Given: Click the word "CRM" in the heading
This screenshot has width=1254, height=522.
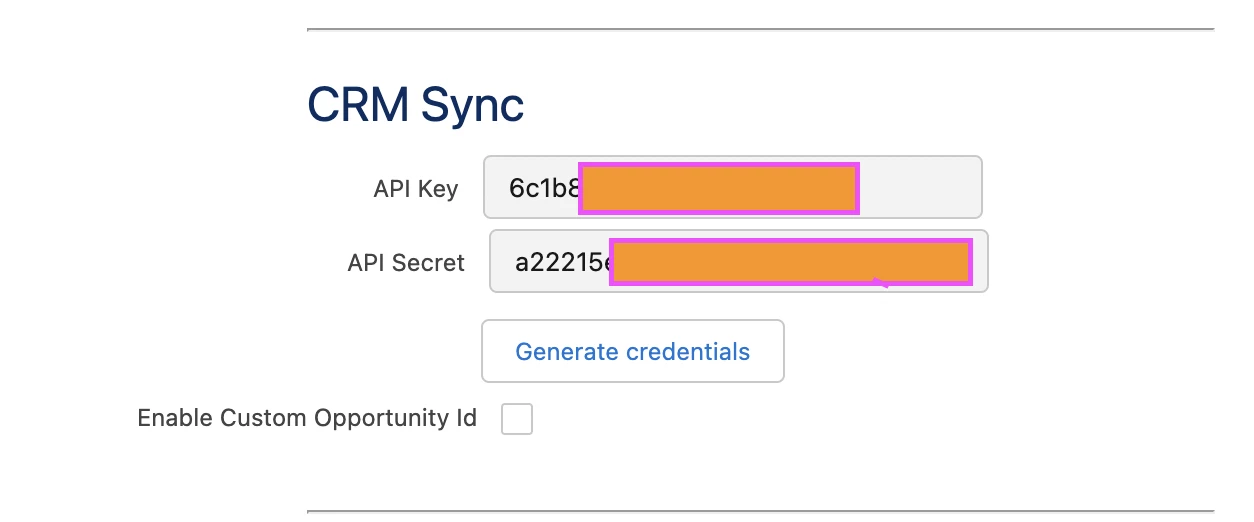Looking at the screenshot, I should click(358, 104).
